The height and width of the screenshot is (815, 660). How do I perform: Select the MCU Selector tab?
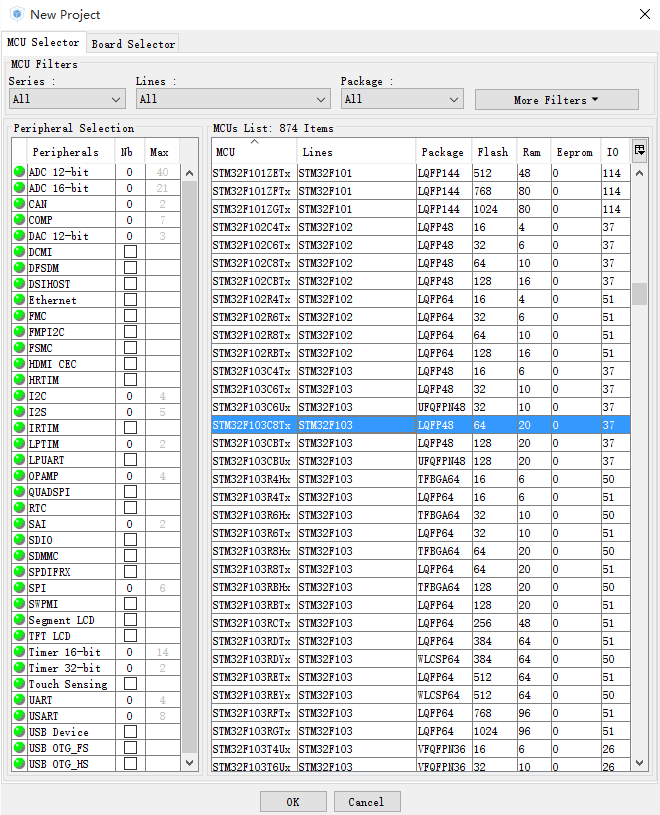[x=43, y=42]
